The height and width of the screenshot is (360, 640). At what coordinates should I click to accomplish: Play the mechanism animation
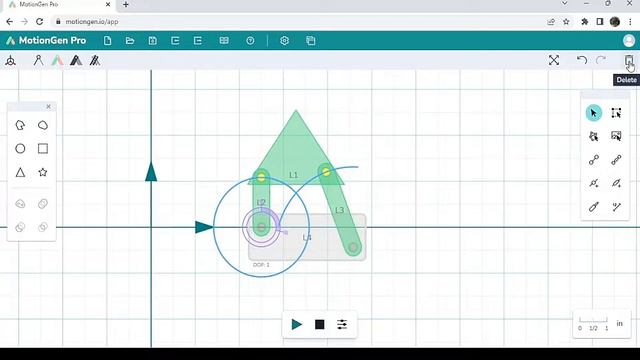[297, 324]
